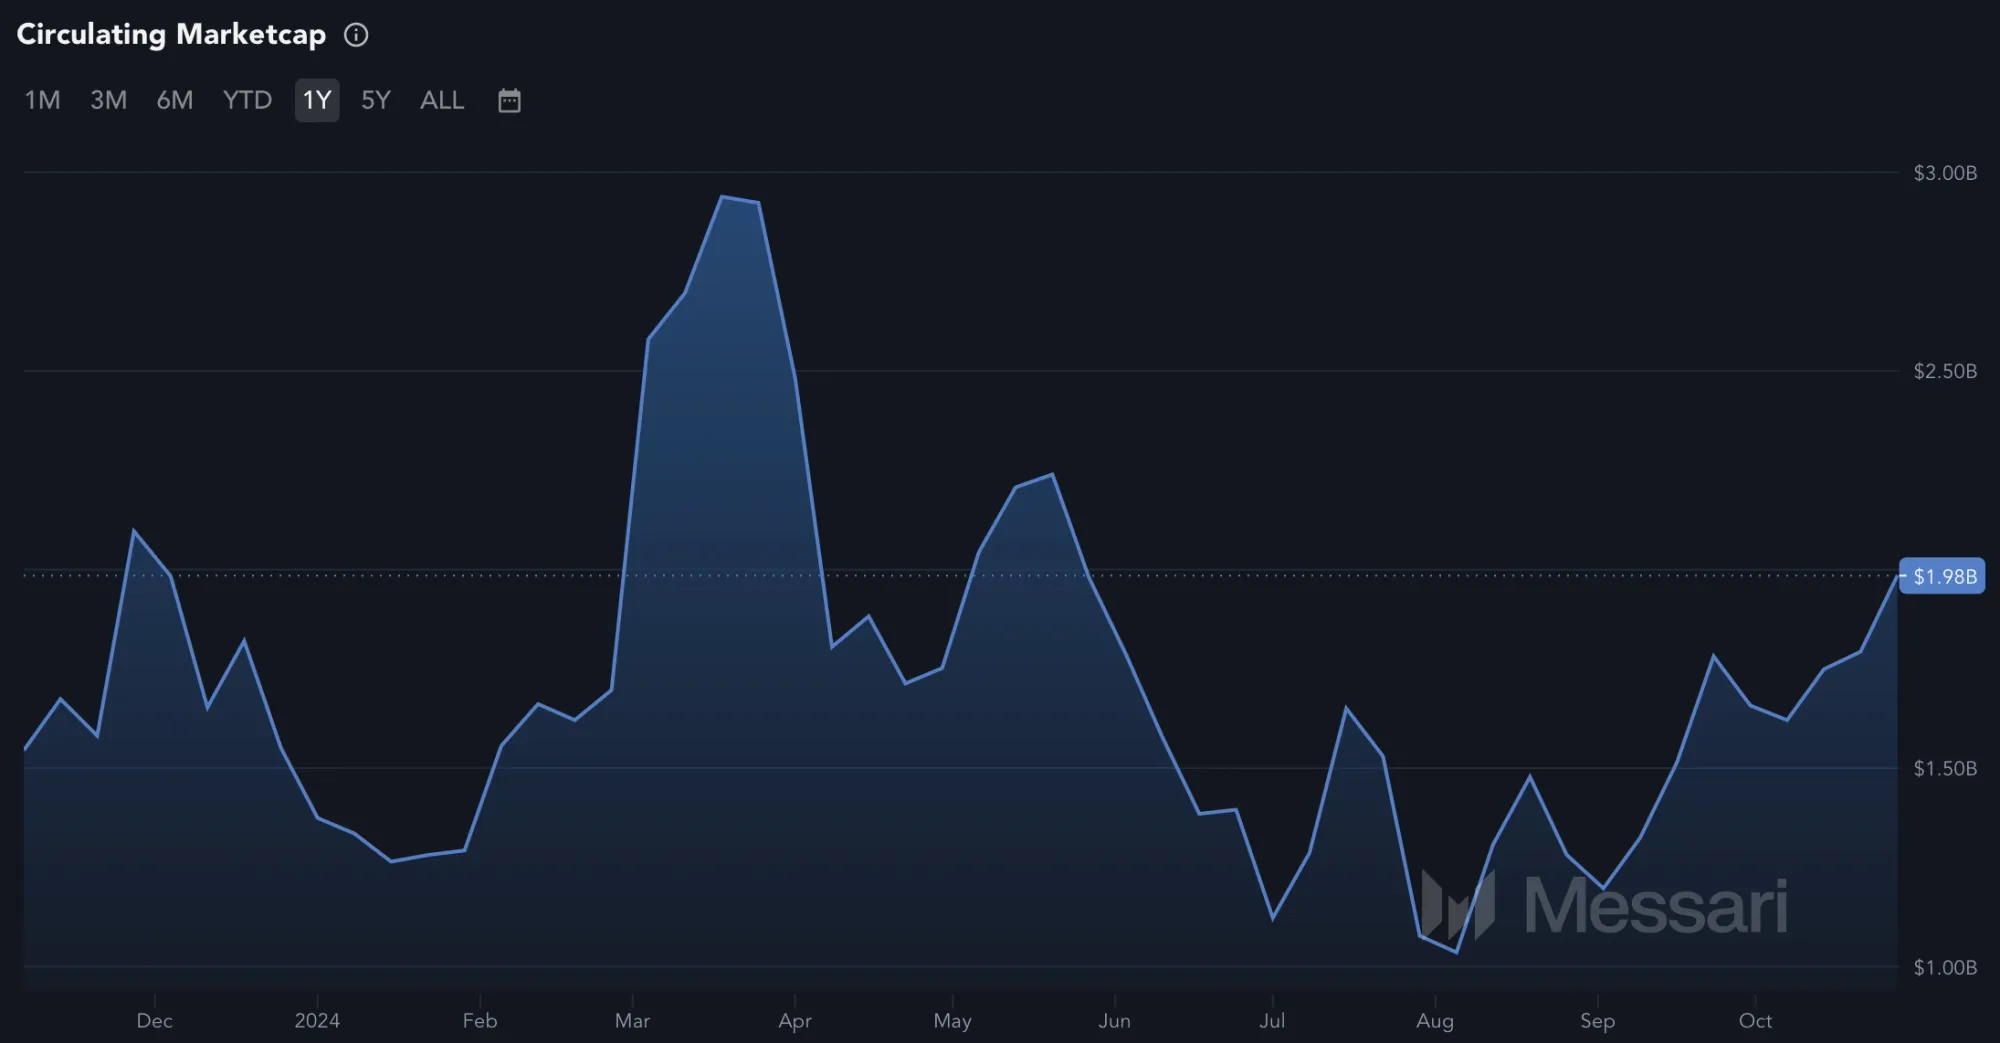Click the Apr label on the time axis

tap(795, 1020)
